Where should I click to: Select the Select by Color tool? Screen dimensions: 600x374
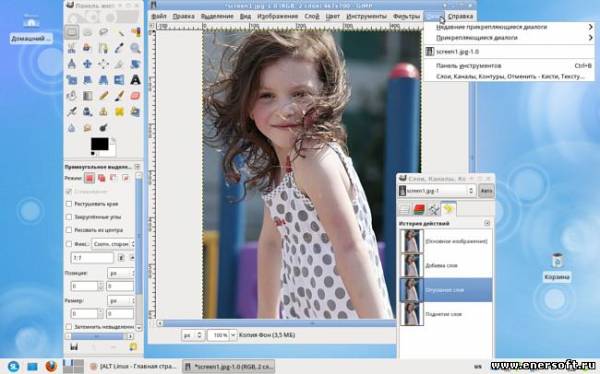tap(135, 32)
